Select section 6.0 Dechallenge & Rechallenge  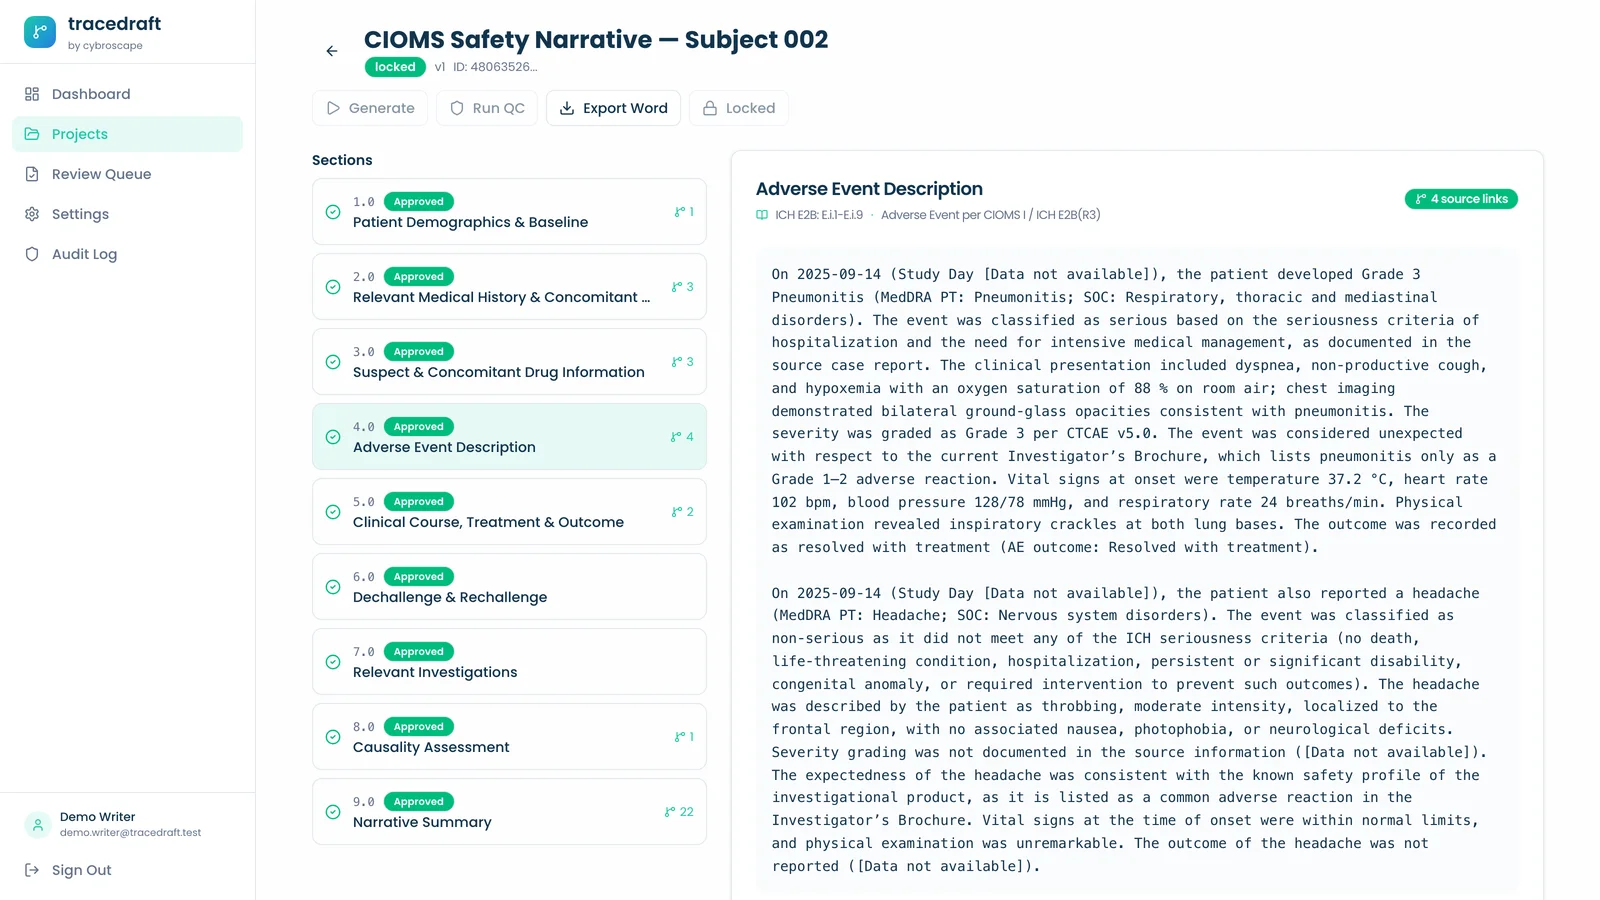coord(509,587)
